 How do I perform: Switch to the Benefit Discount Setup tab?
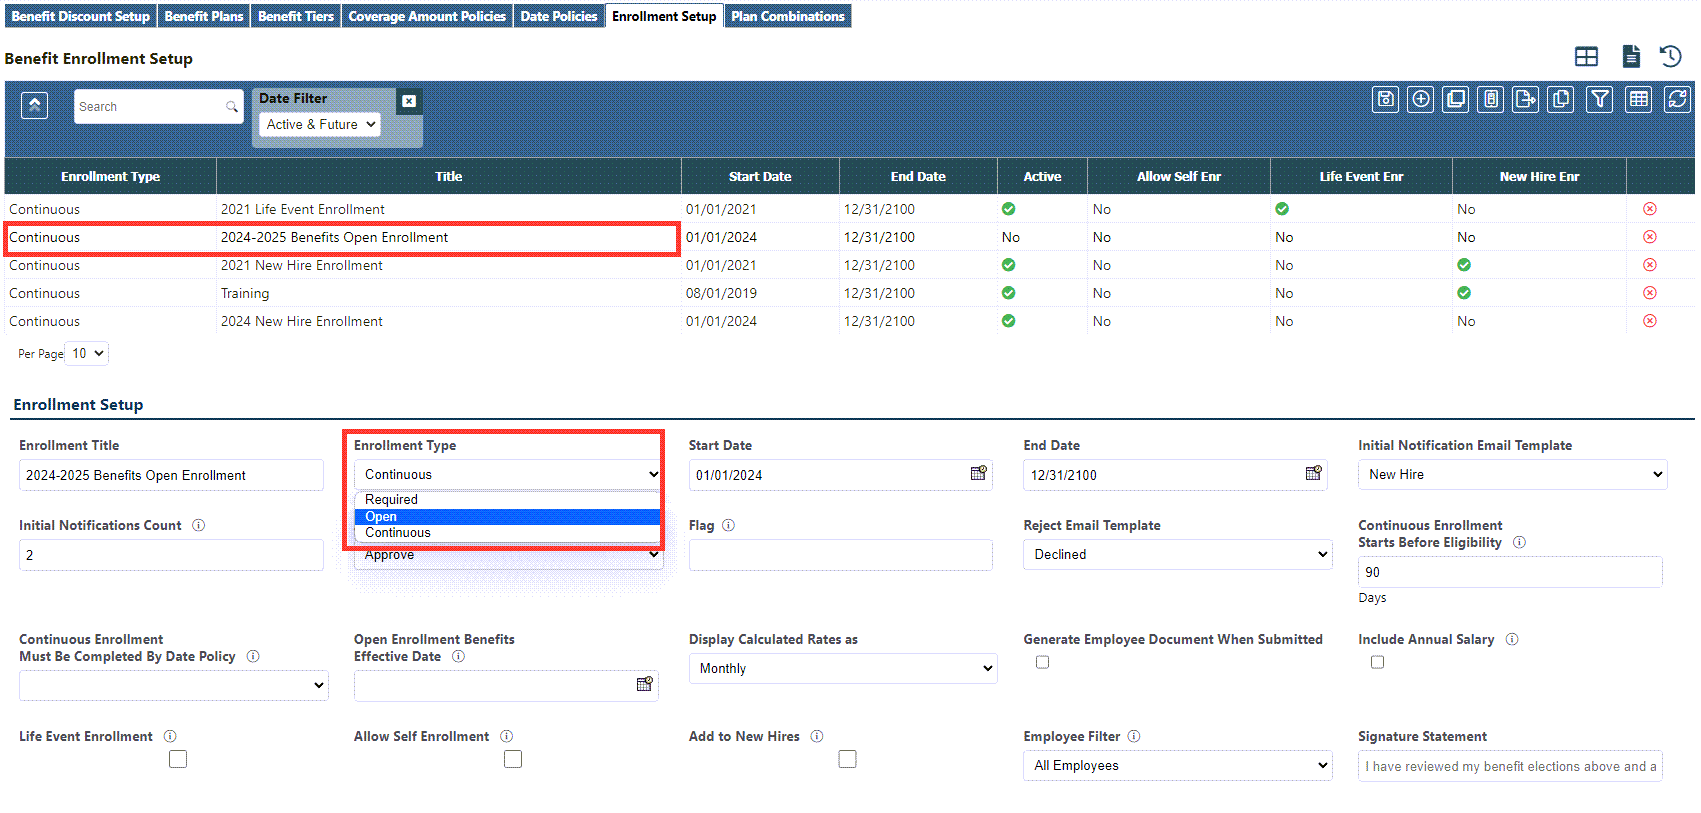[x=80, y=16]
